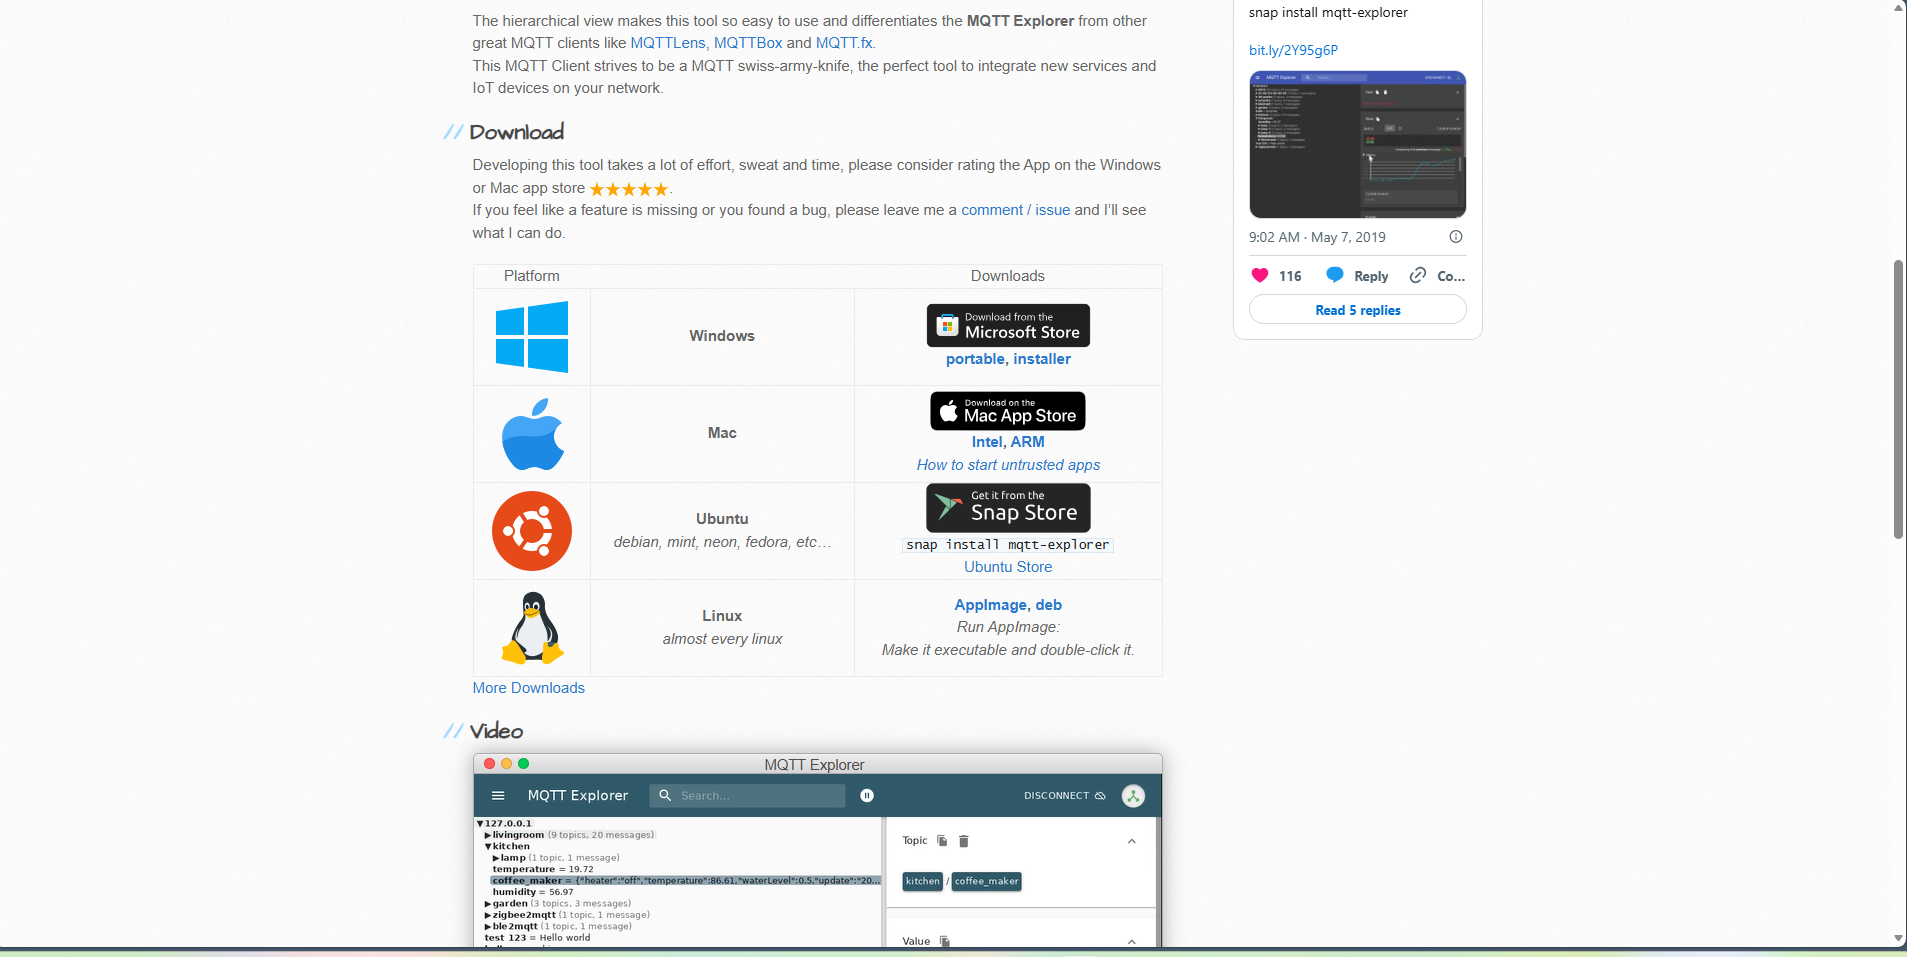Download the Mac ARM build

tap(1028, 442)
